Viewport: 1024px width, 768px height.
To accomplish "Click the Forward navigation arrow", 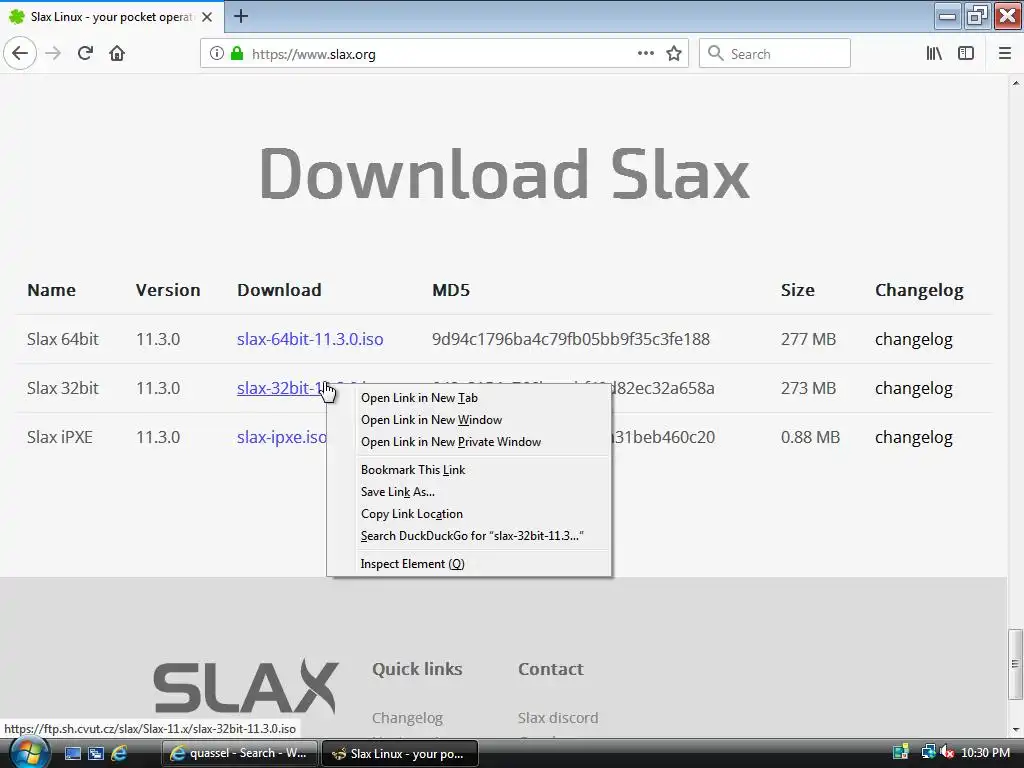I will tap(53, 54).
